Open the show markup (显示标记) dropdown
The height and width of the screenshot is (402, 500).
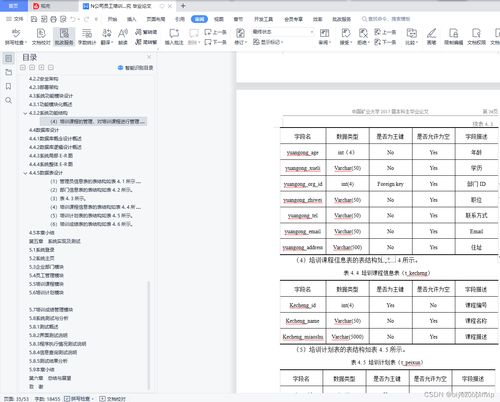click(x=268, y=42)
